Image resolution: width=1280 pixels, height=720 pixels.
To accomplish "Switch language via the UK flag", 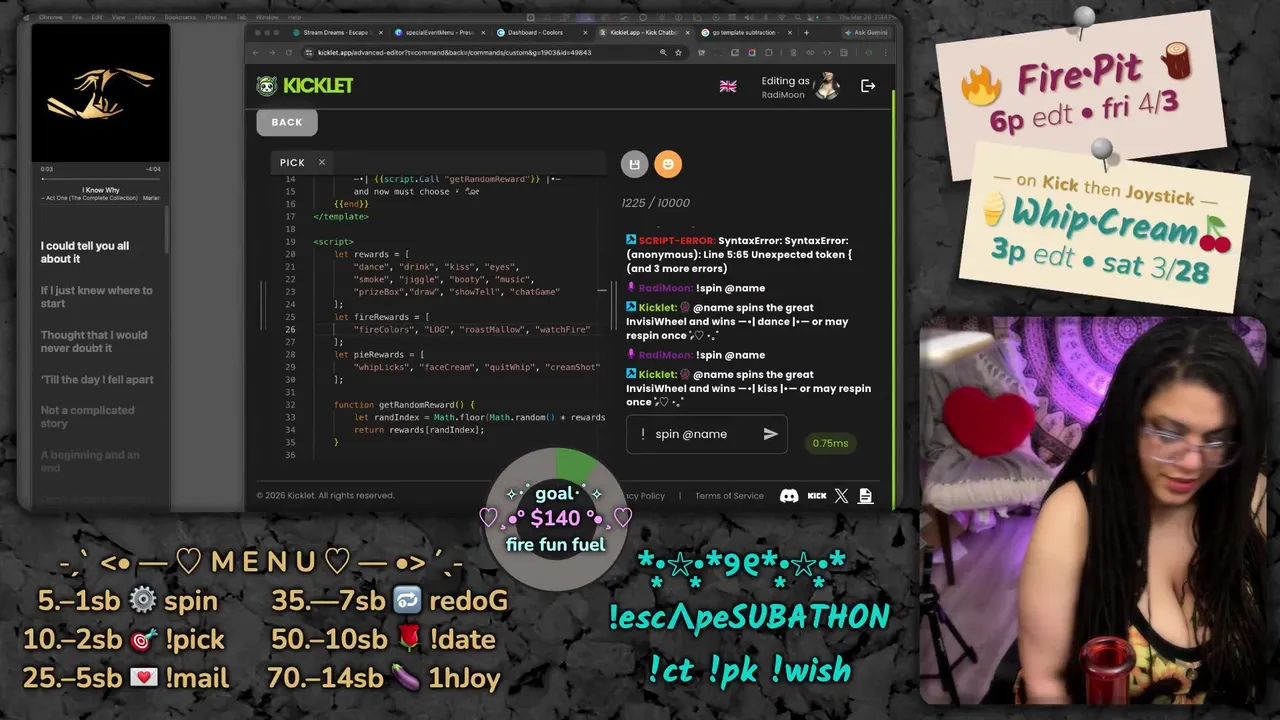I will pos(728,87).
